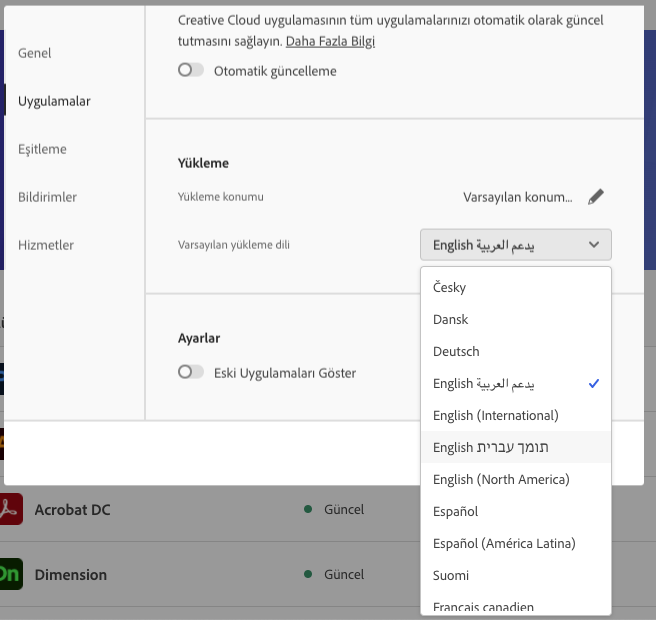Open the Genel settings tab
The image size is (656, 620).
pyautogui.click(x=35, y=53)
